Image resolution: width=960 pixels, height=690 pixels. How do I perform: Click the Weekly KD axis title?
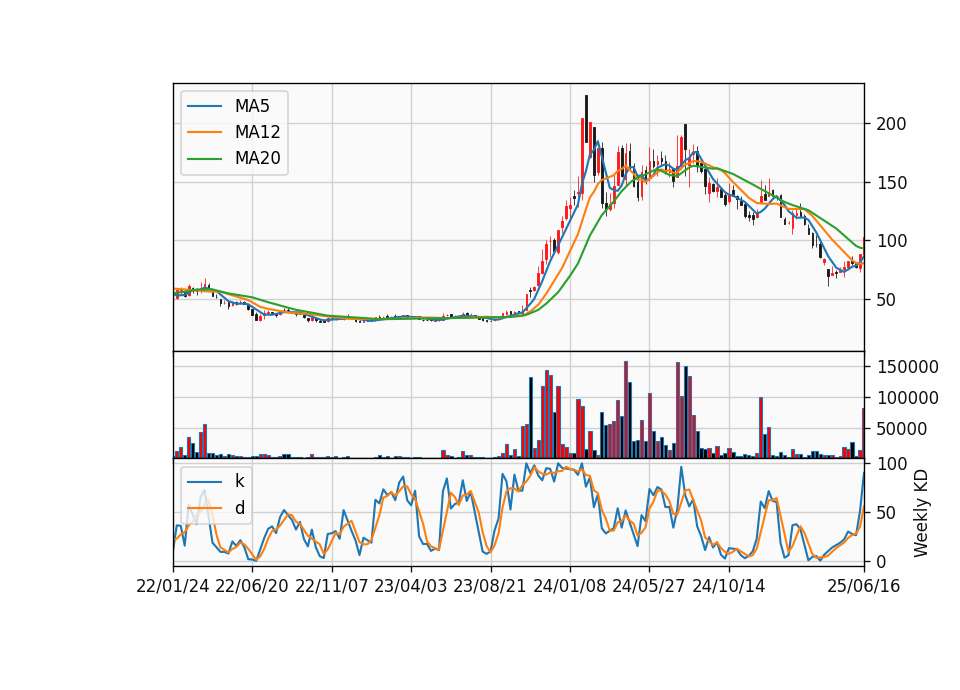coord(921,513)
